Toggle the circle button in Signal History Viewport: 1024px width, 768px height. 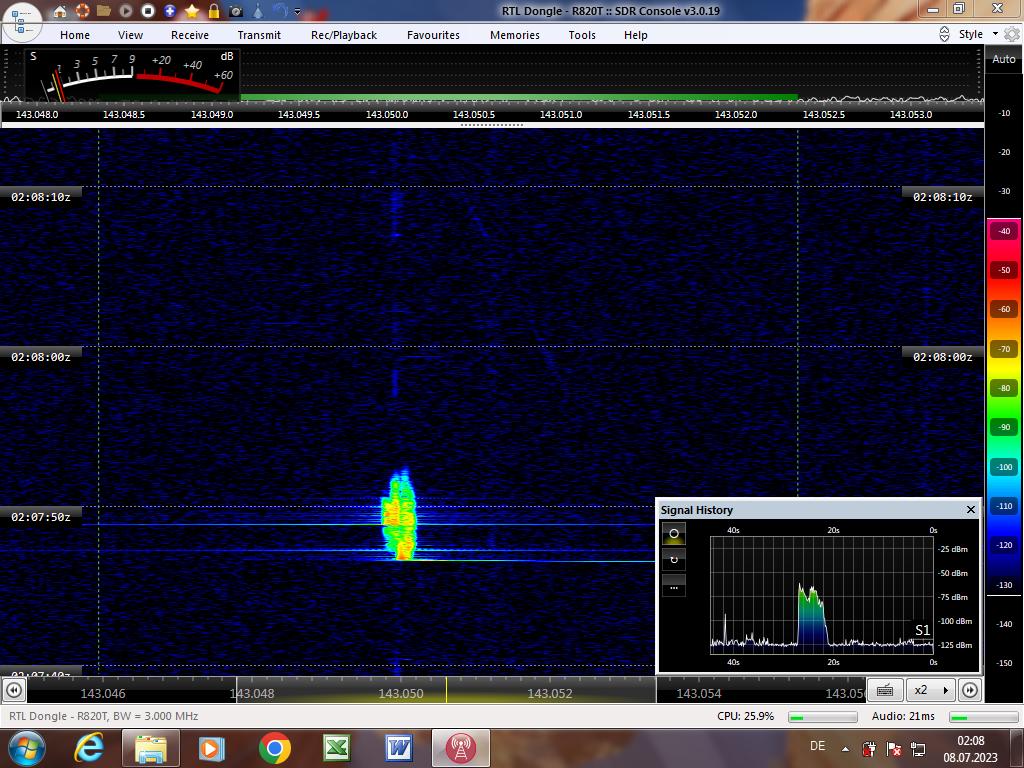point(674,534)
